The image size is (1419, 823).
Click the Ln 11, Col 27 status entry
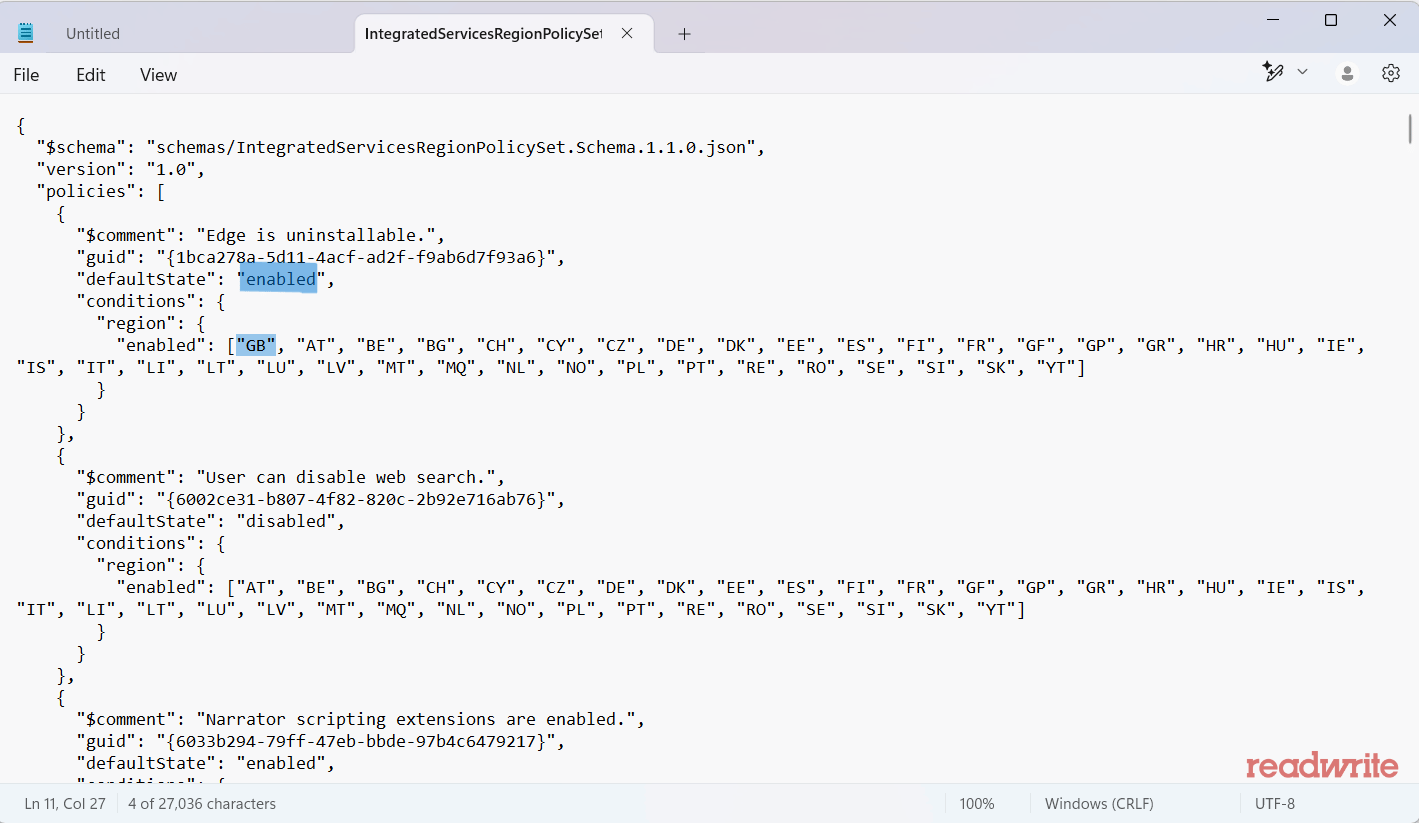coord(65,804)
